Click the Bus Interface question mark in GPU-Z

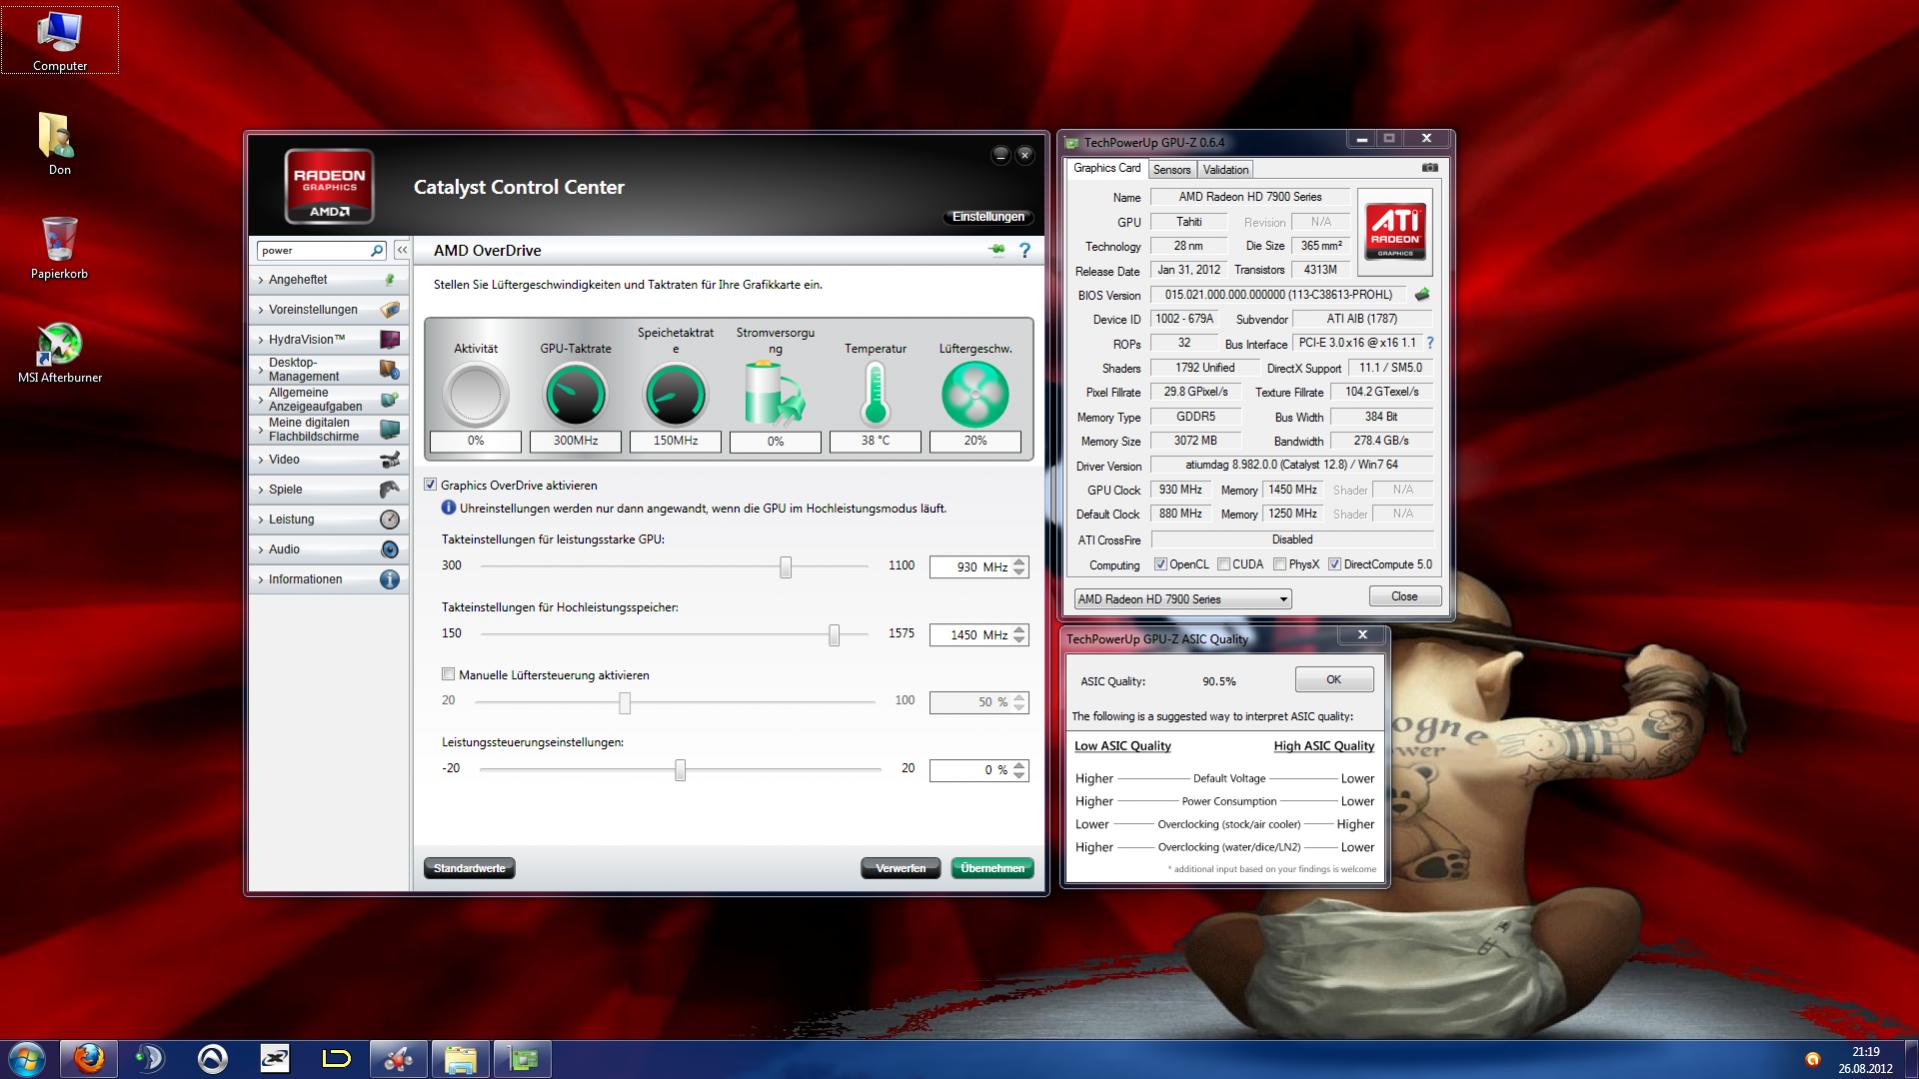[1430, 343]
